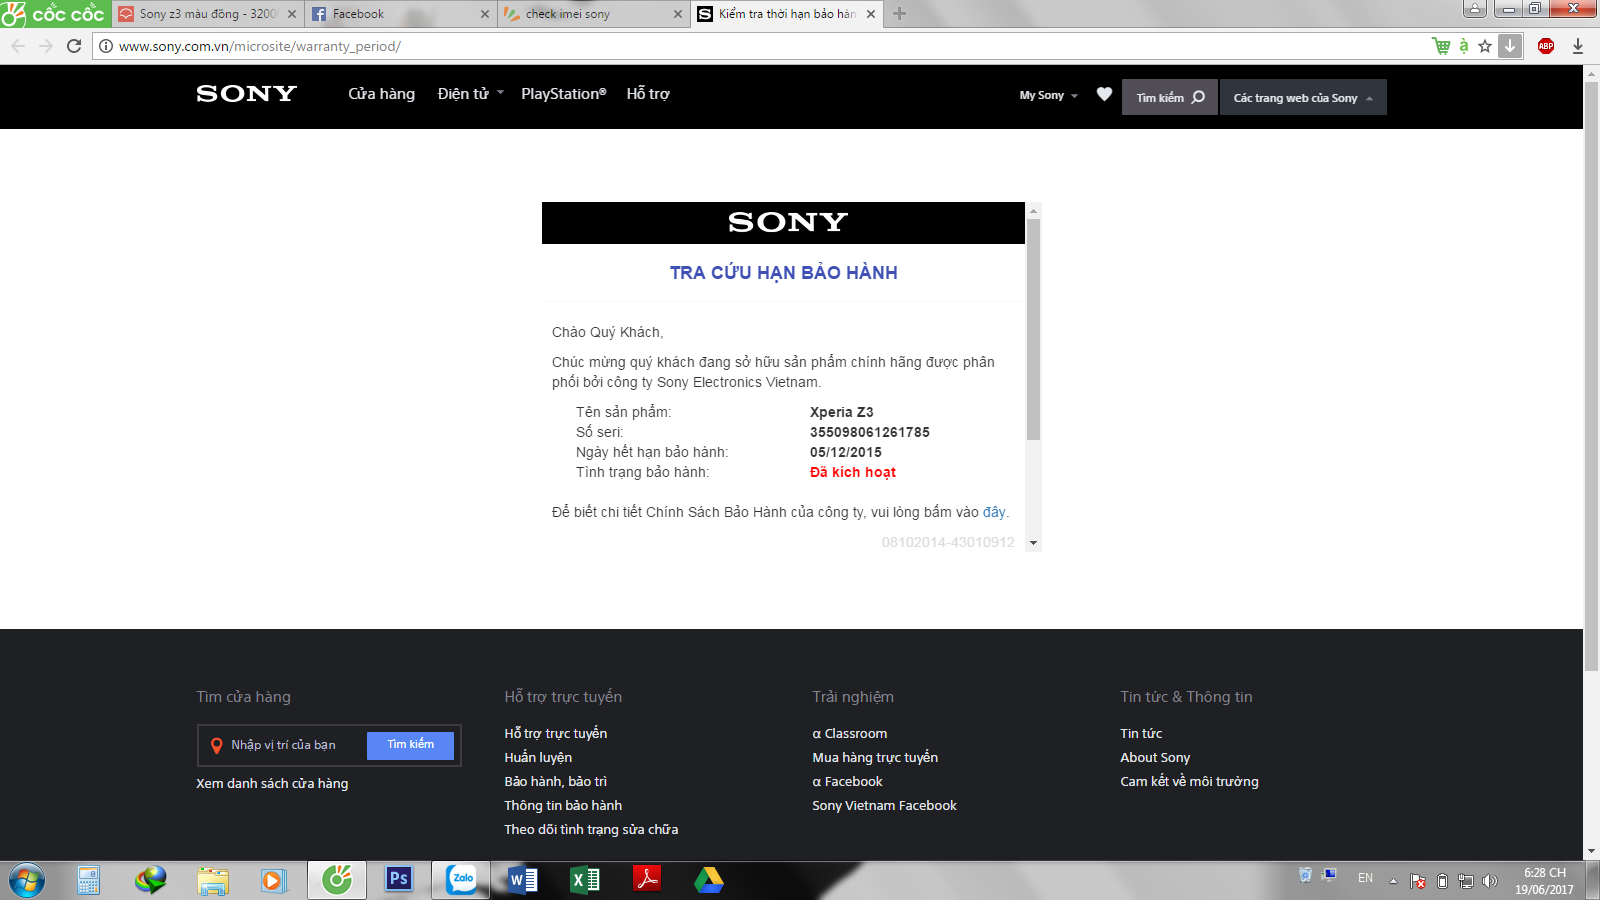Expand Các trang web của Sony dropdown
The width and height of the screenshot is (1600, 900).
(1303, 97)
